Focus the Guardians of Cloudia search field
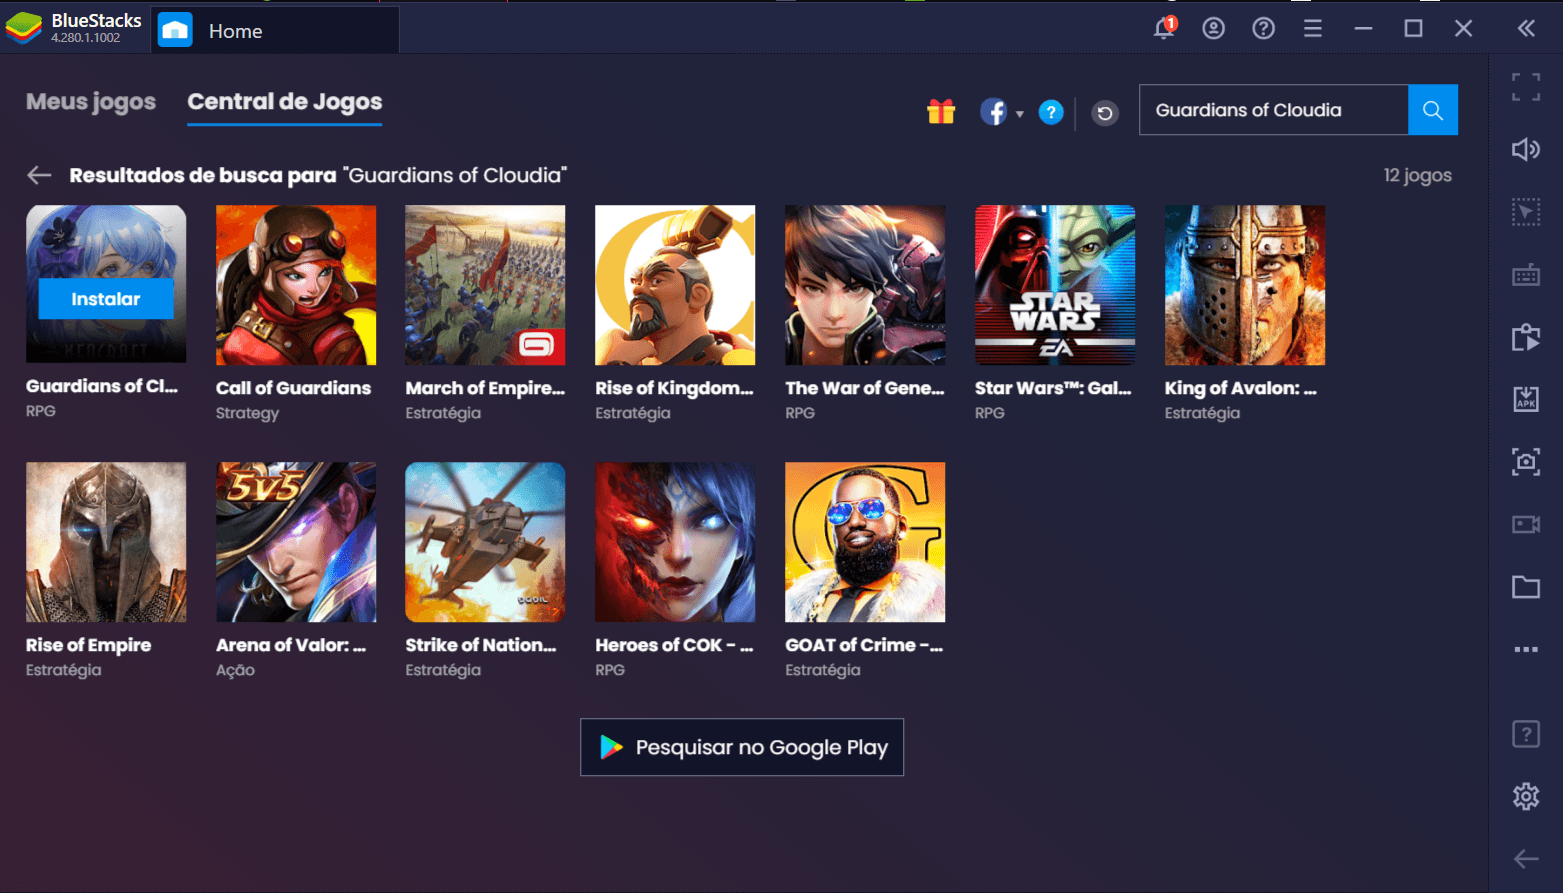 click(x=1273, y=110)
